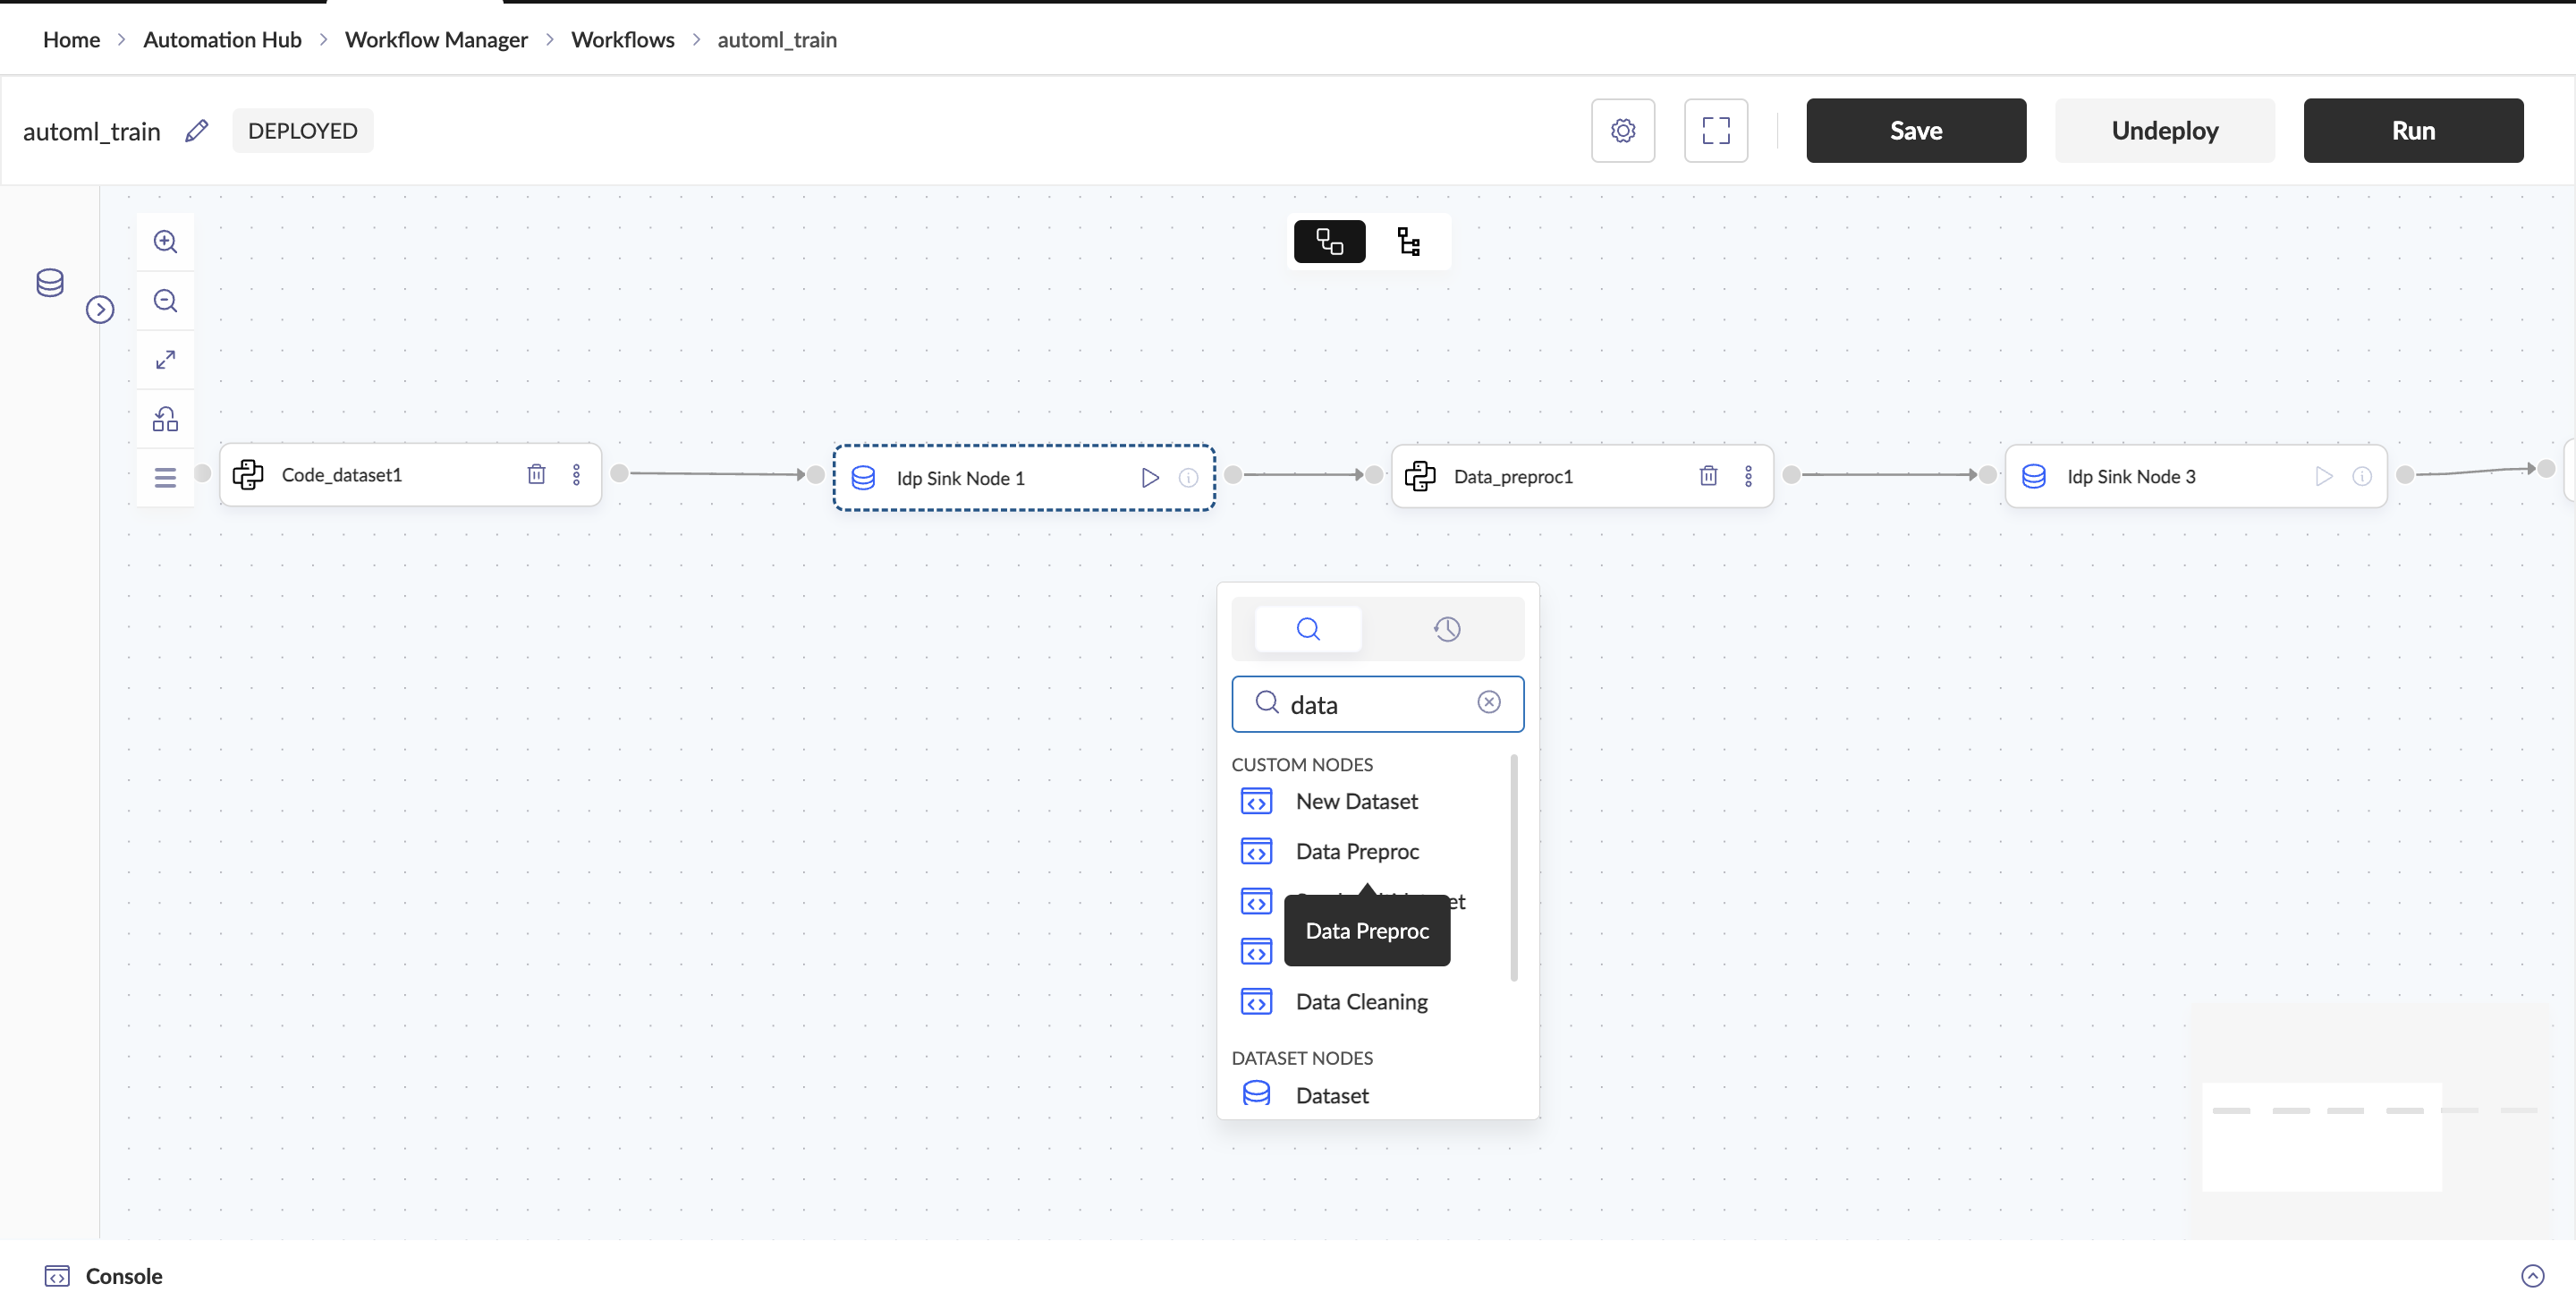Click the Undeploy button

(x=2164, y=131)
